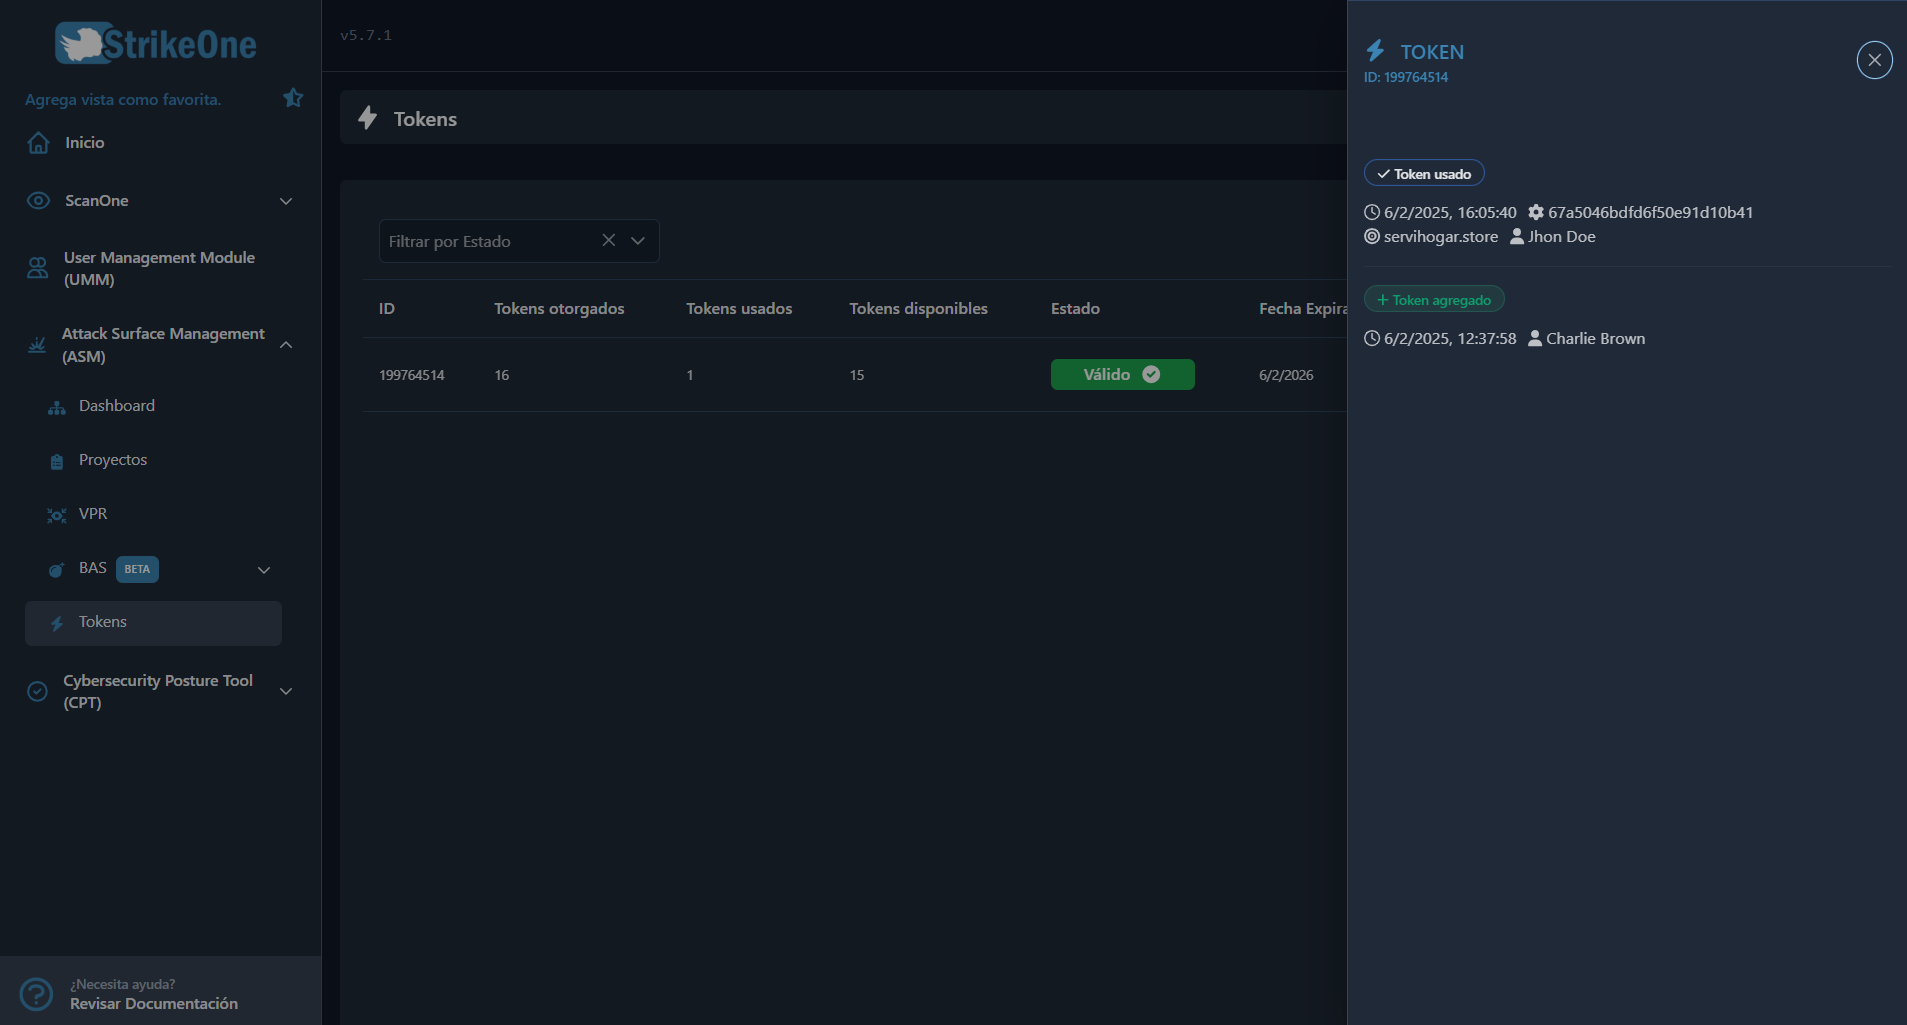Toggle the Token usado status chip

coord(1424,172)
